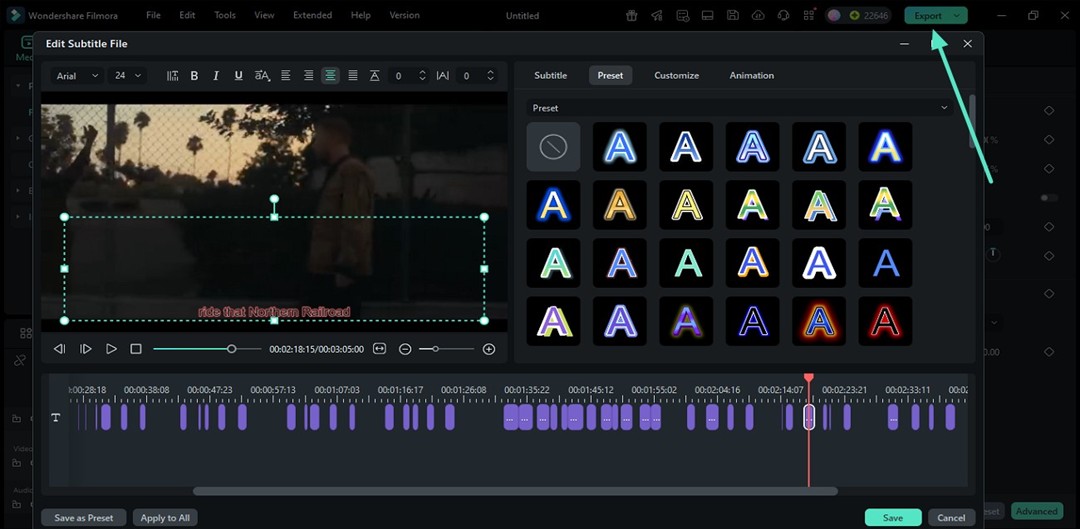This screenshot has width=1080, height=529.
Task: Zoom out timeline with minus icon
Action: point(405,349)
